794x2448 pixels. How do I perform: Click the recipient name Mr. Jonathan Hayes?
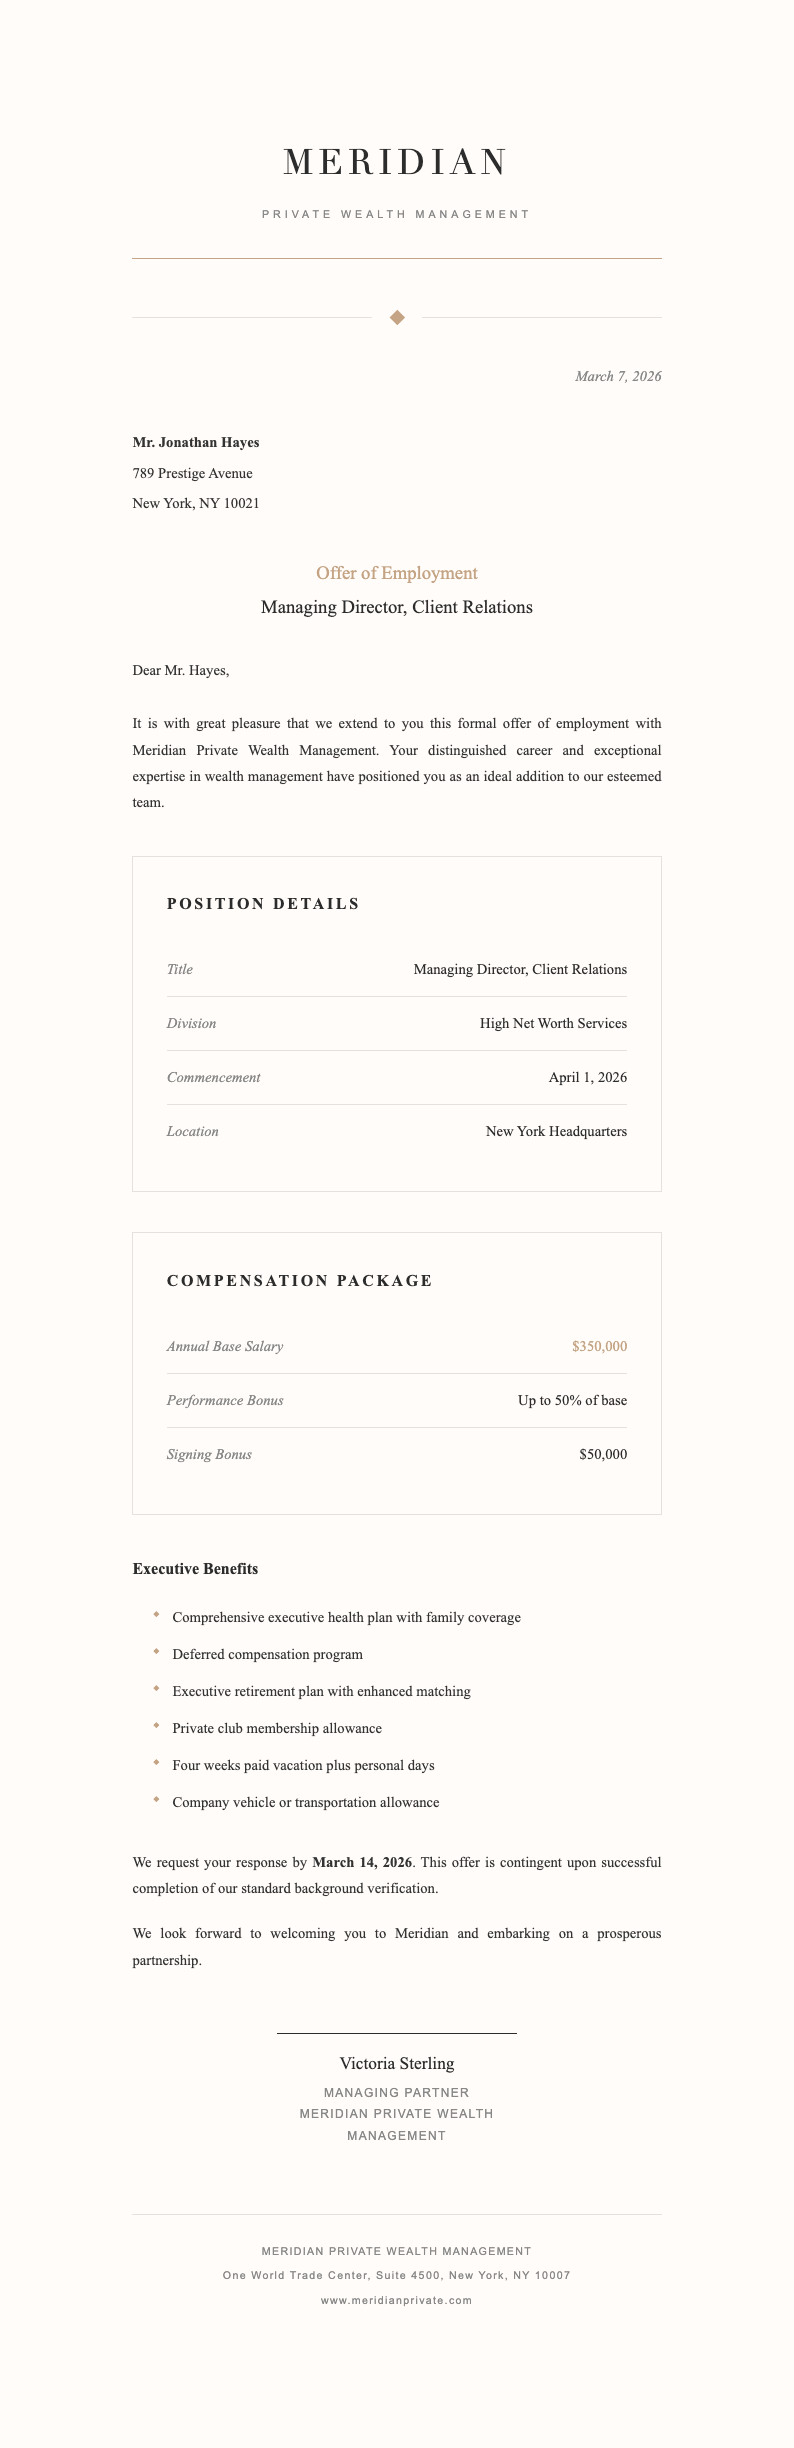[x=196, y=442]
